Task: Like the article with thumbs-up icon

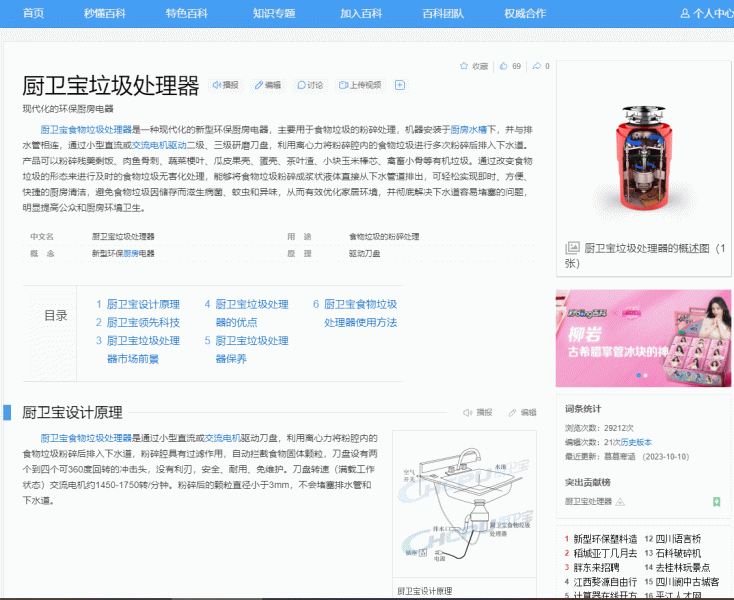Action: (x=504, y=66)
